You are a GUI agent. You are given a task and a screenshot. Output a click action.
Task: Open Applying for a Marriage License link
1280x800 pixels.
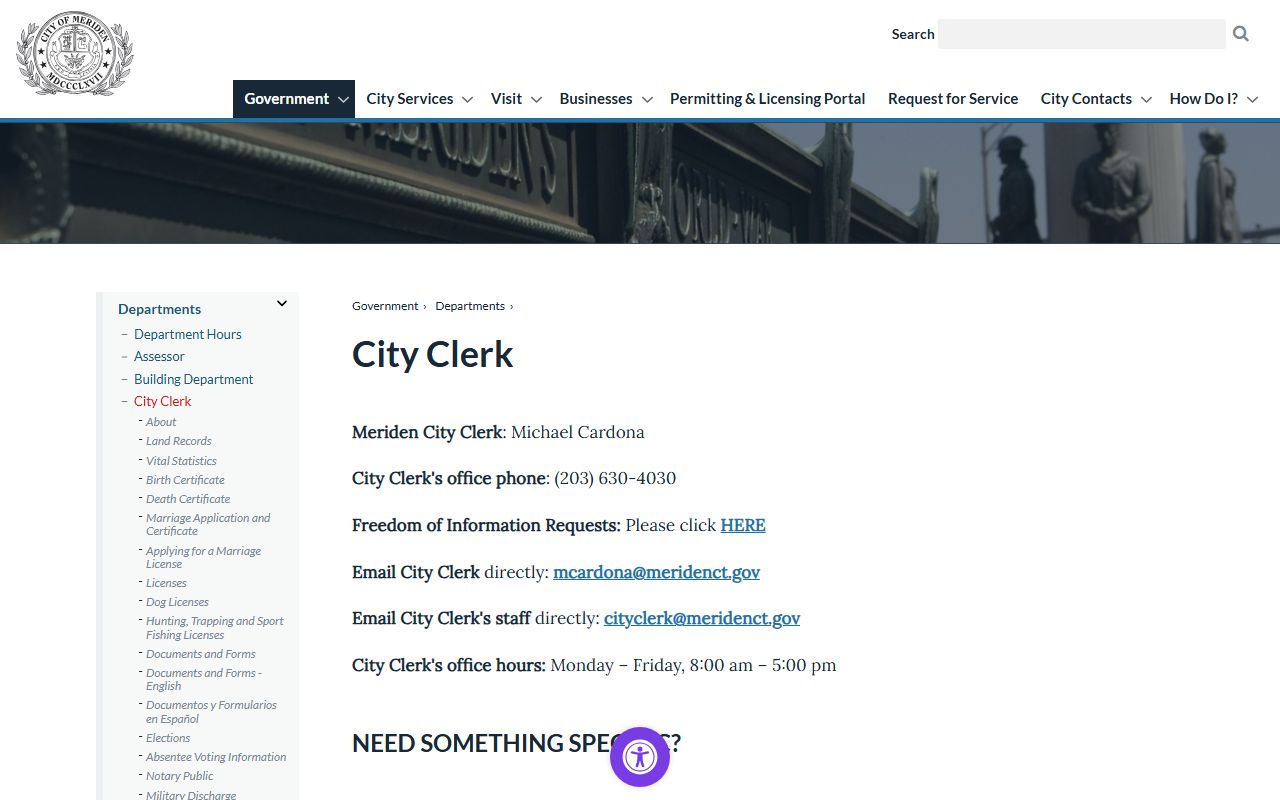(x=203, y=557)
